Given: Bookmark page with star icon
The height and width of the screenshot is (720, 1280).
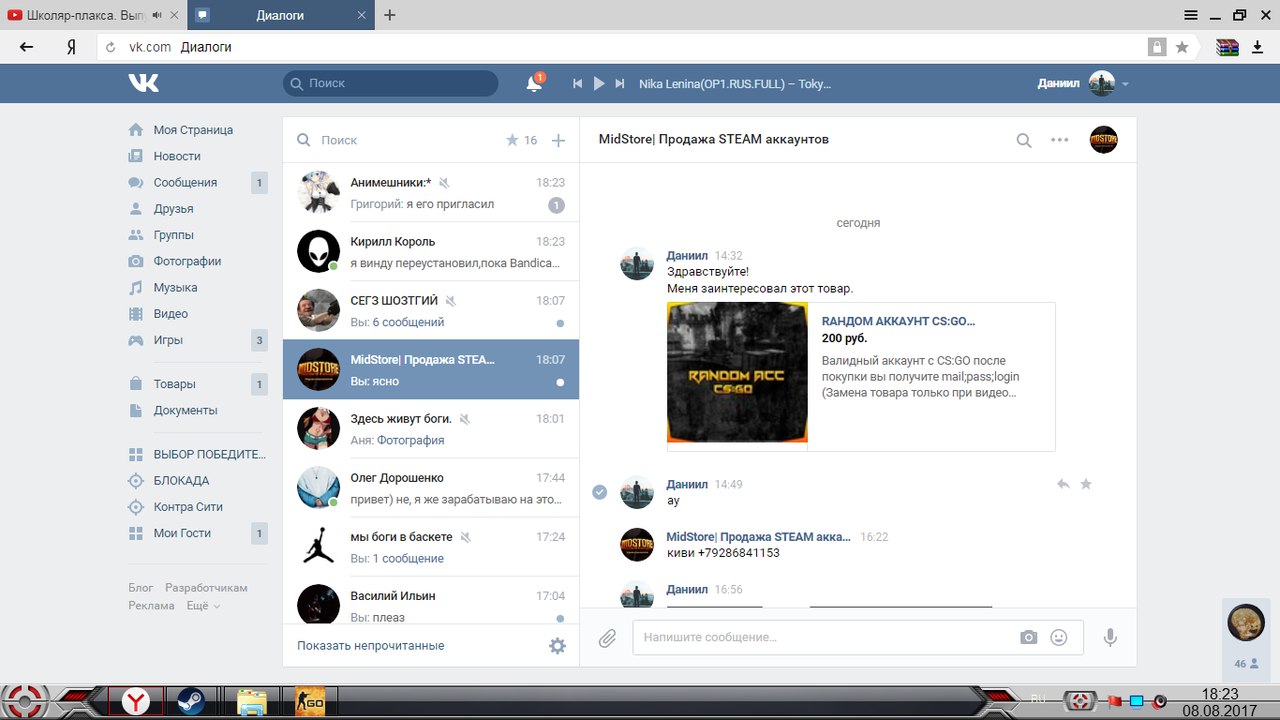Looking at the screenshot, I should [x=1182, y=47].
